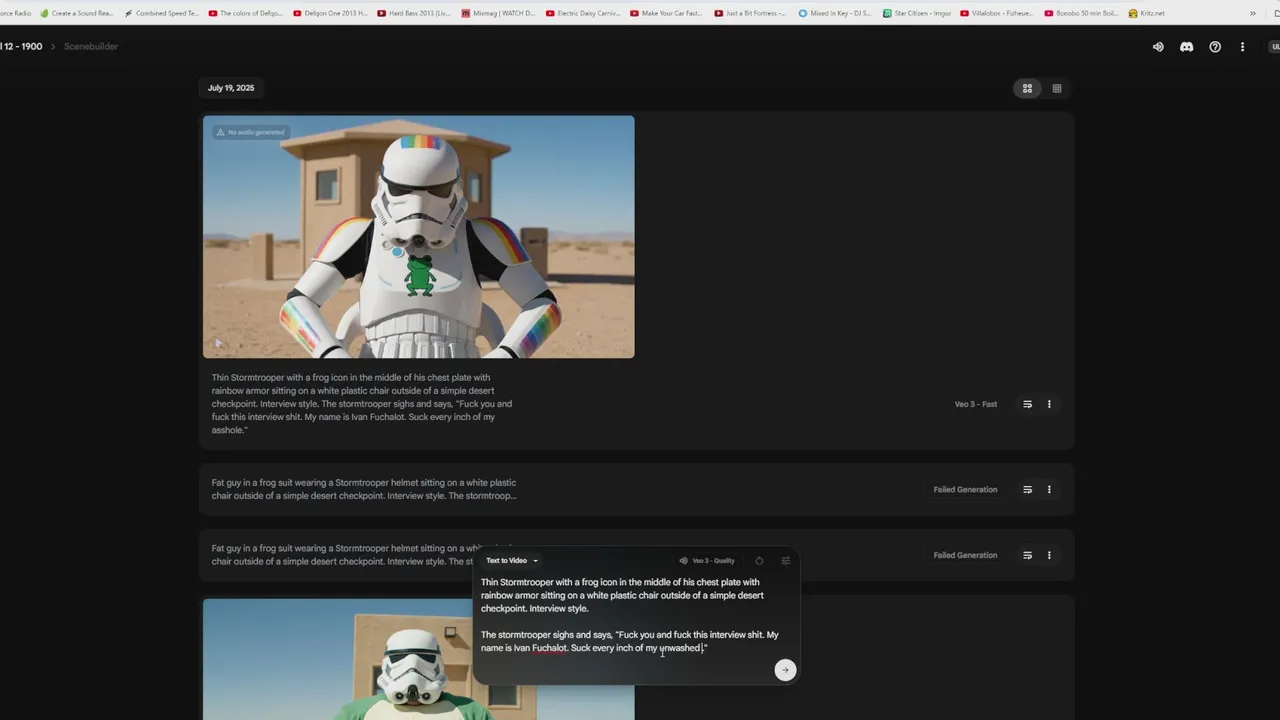Open the 'Make Your Car Fast...' bookmark
The height and width of the screenshot is (720, 1280).
tap(668, 13)
